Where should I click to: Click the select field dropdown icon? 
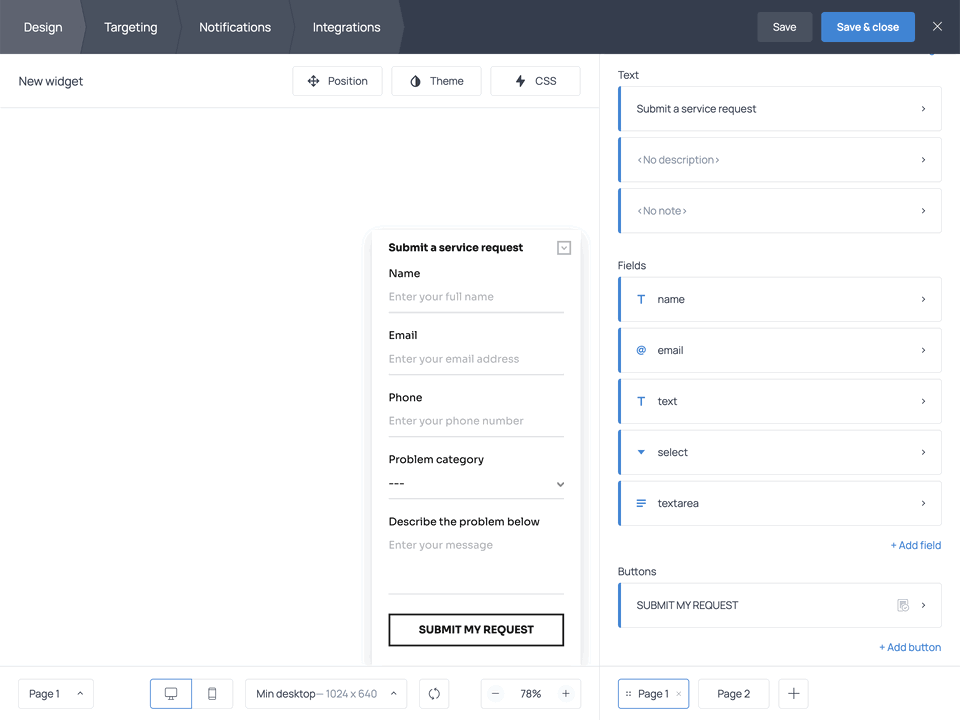click(x=640, y=452)
